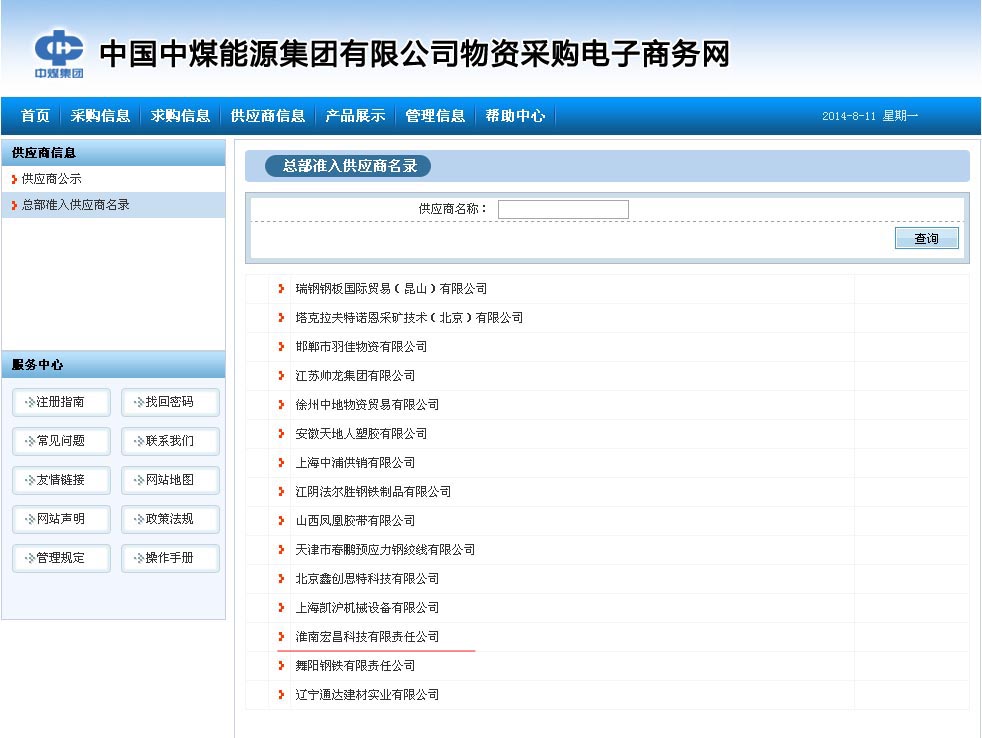This screenshot has width=982, height=738.
Task: Select 总部准入供应商名录 in the sidebar
Action: pos(76,205)
